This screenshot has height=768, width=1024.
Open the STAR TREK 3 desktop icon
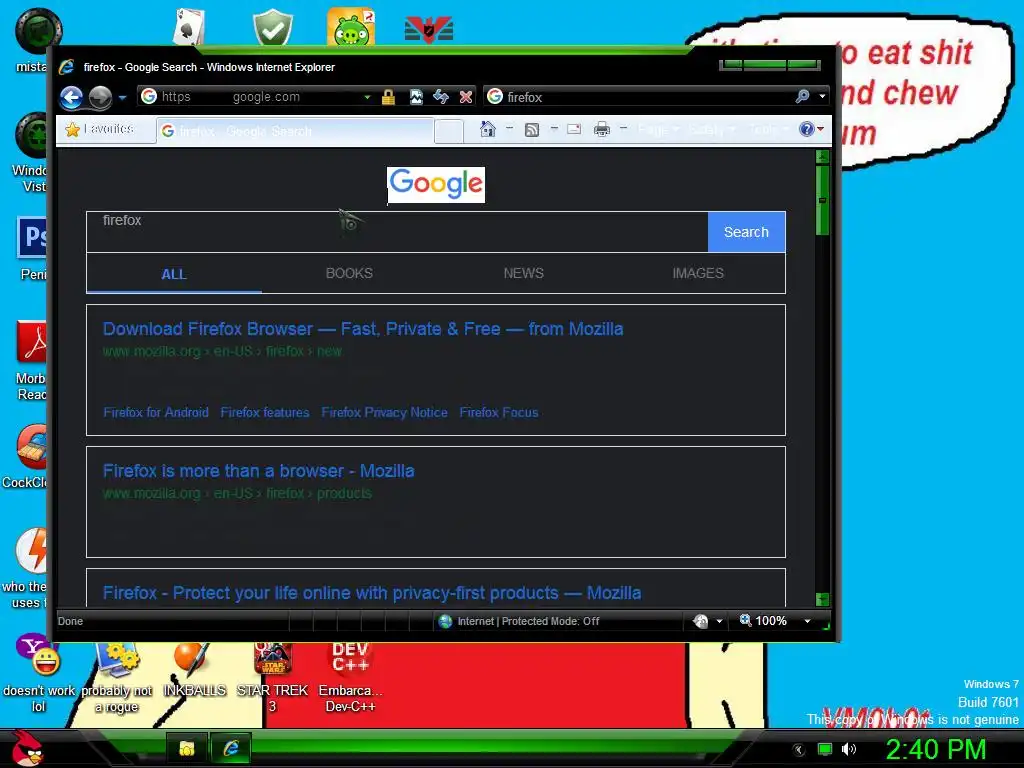click(272, 678)
